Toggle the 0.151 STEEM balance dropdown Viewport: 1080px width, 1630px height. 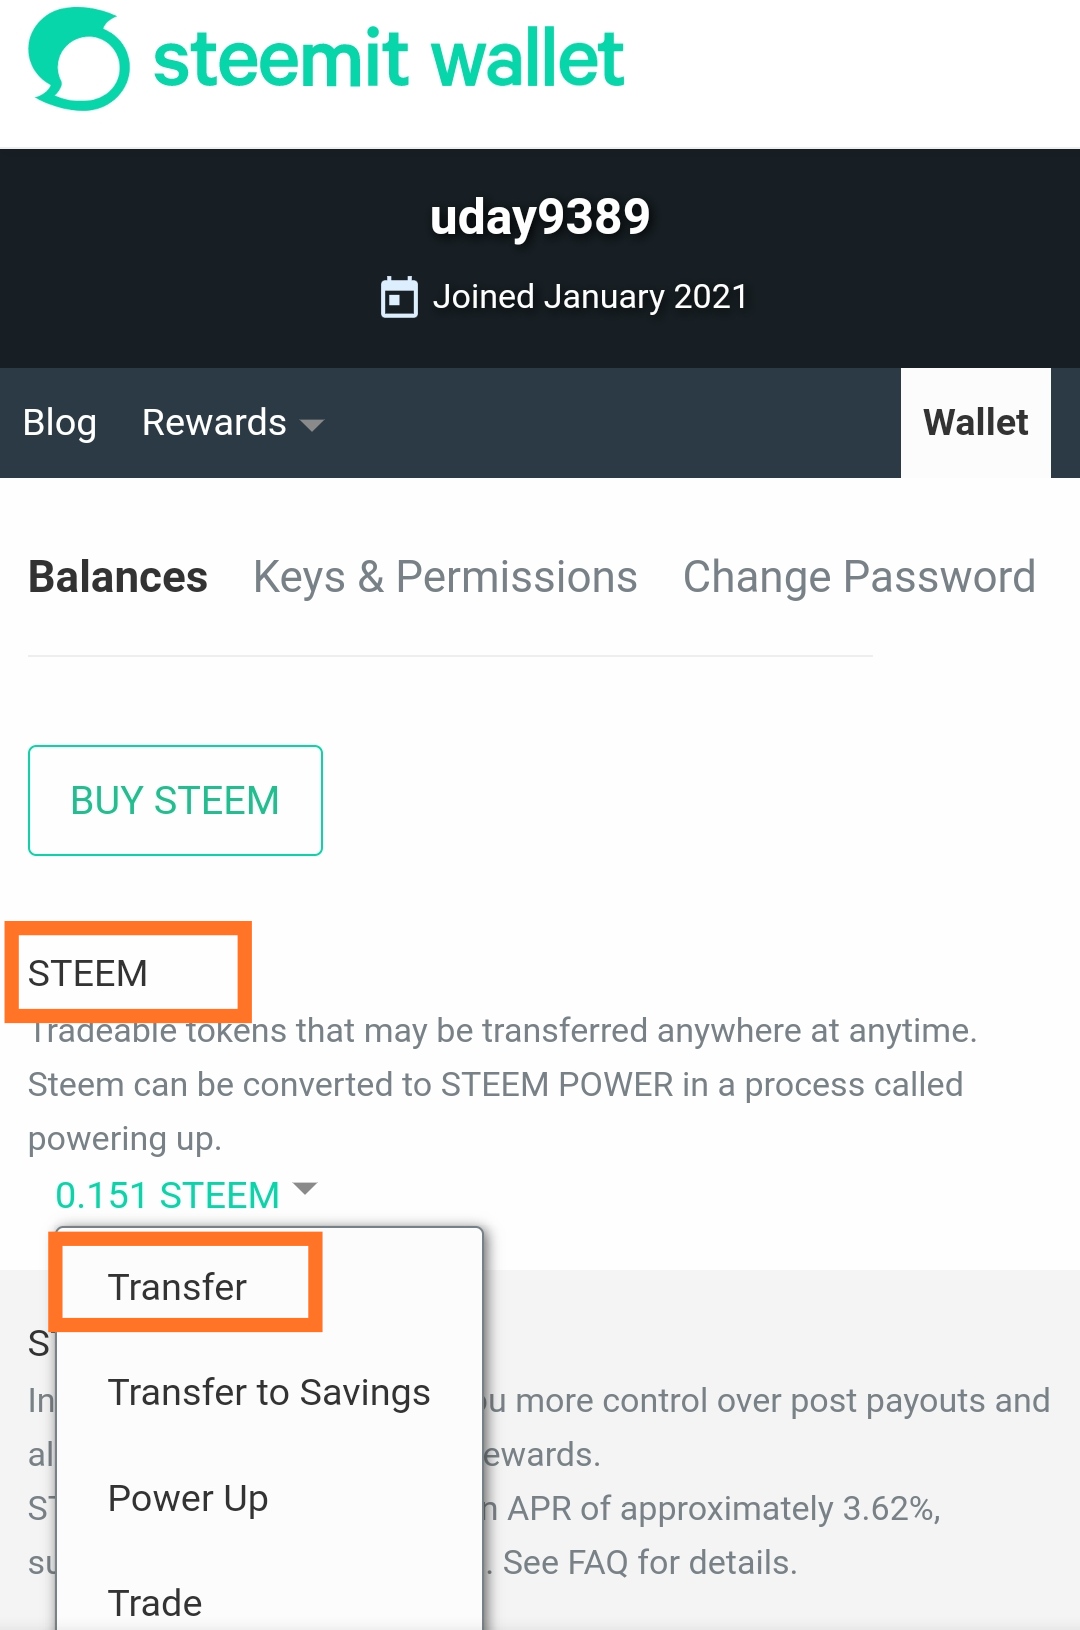click(x=186, y=1194)
